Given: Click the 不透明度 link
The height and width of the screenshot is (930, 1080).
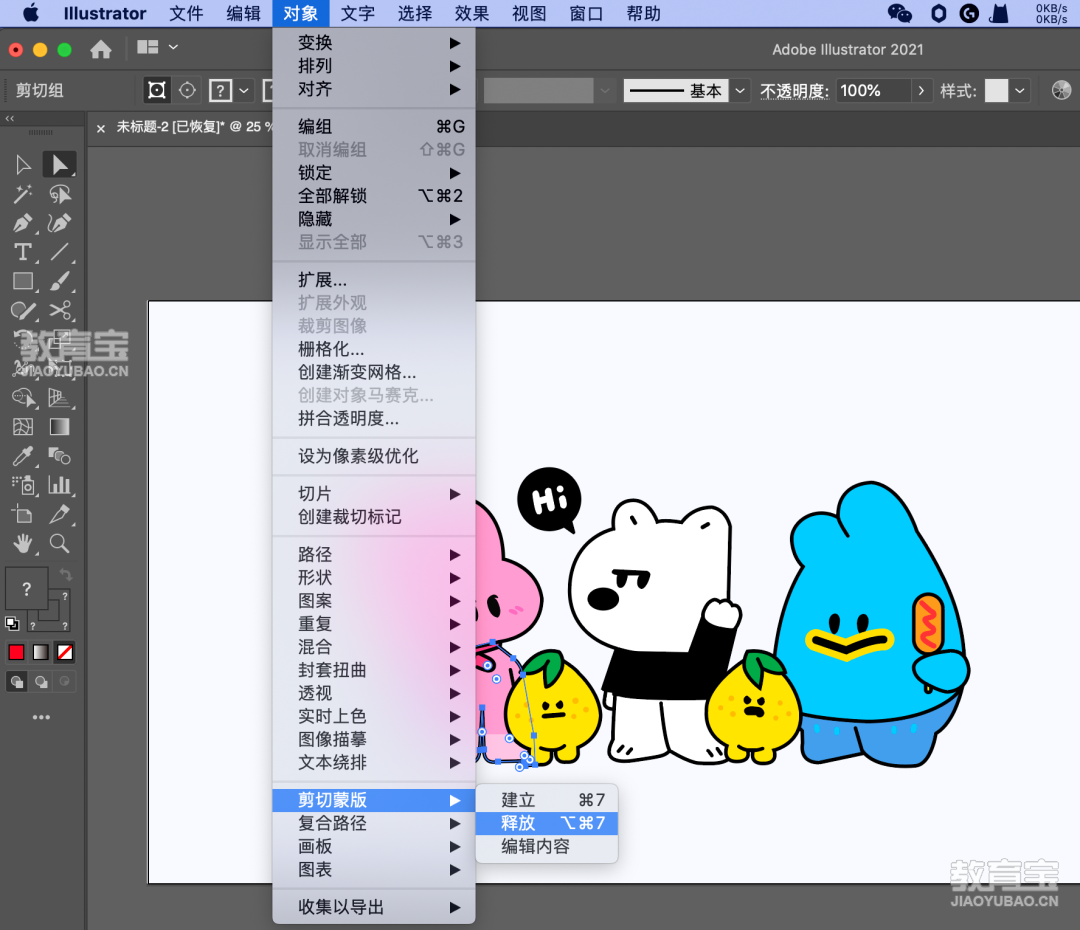Looking at the screenshot, I should click(794, 90).
